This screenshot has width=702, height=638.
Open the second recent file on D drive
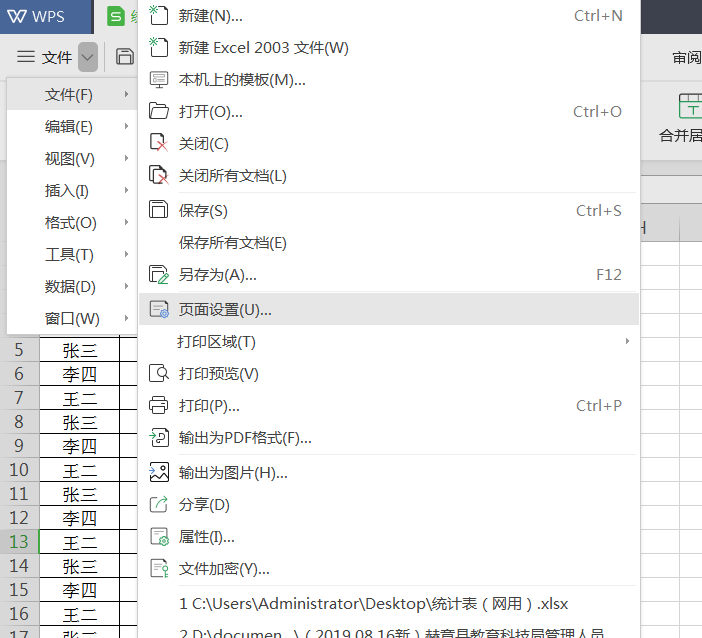coord(389,630)
